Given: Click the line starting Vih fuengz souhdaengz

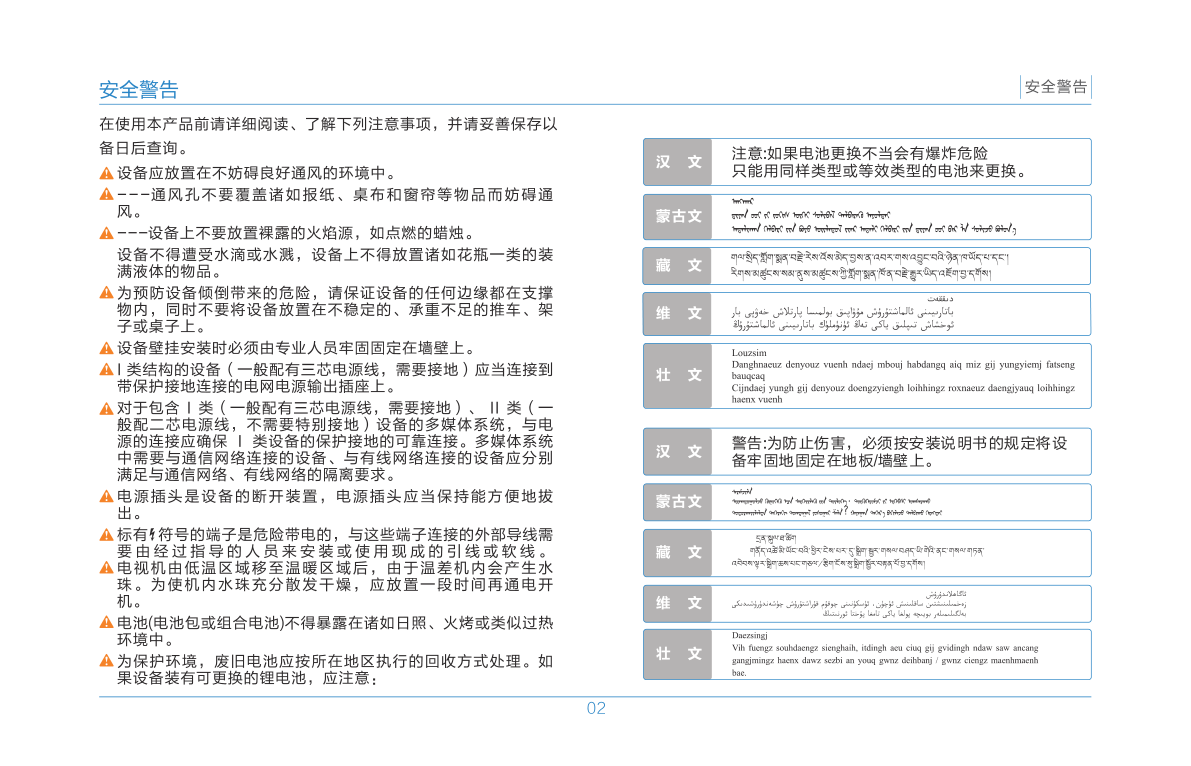Looking at the screenshot, I should tap(885, 648).
